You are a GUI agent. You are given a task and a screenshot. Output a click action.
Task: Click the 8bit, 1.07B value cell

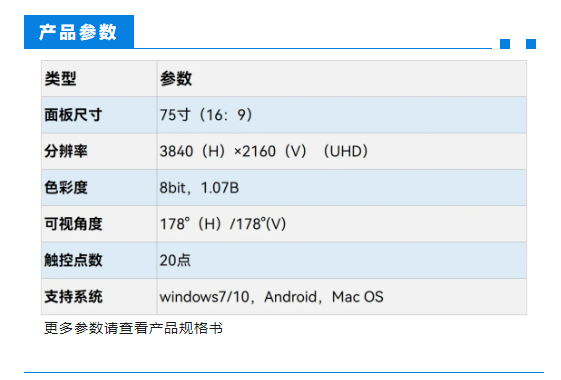pyautogui.click(x=341, y=187)
